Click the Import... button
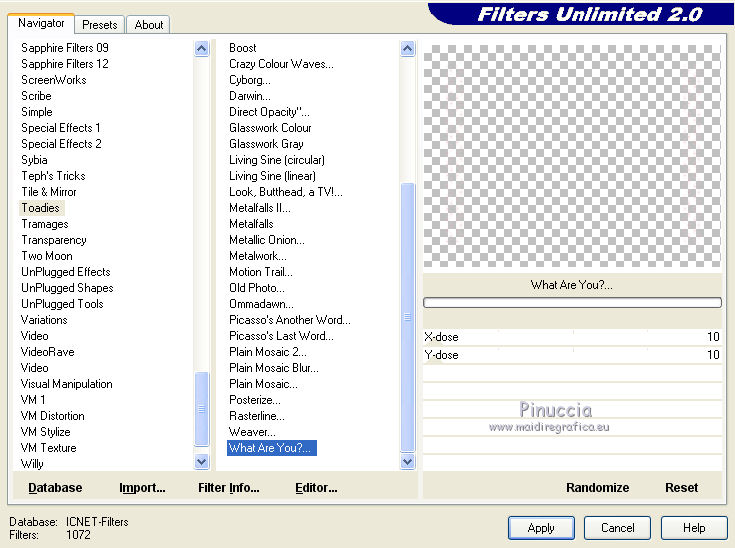735x548 pixels. pos(142,488)
